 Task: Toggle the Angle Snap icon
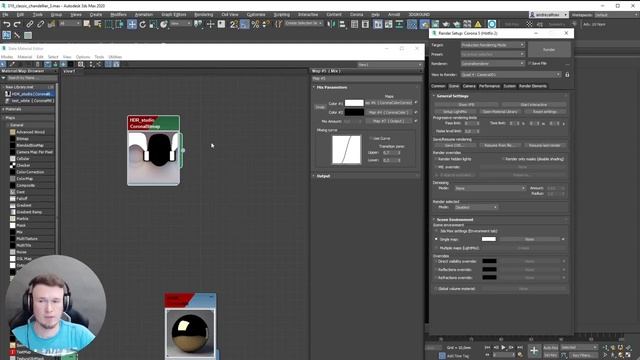pos(244,24)
